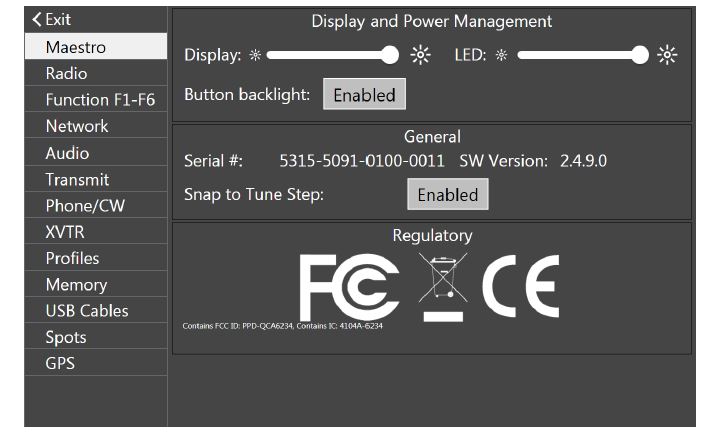The width and height of the screenshot is (708, 438).
Task: Open the Radio settings menu
Action: (96, 73)
